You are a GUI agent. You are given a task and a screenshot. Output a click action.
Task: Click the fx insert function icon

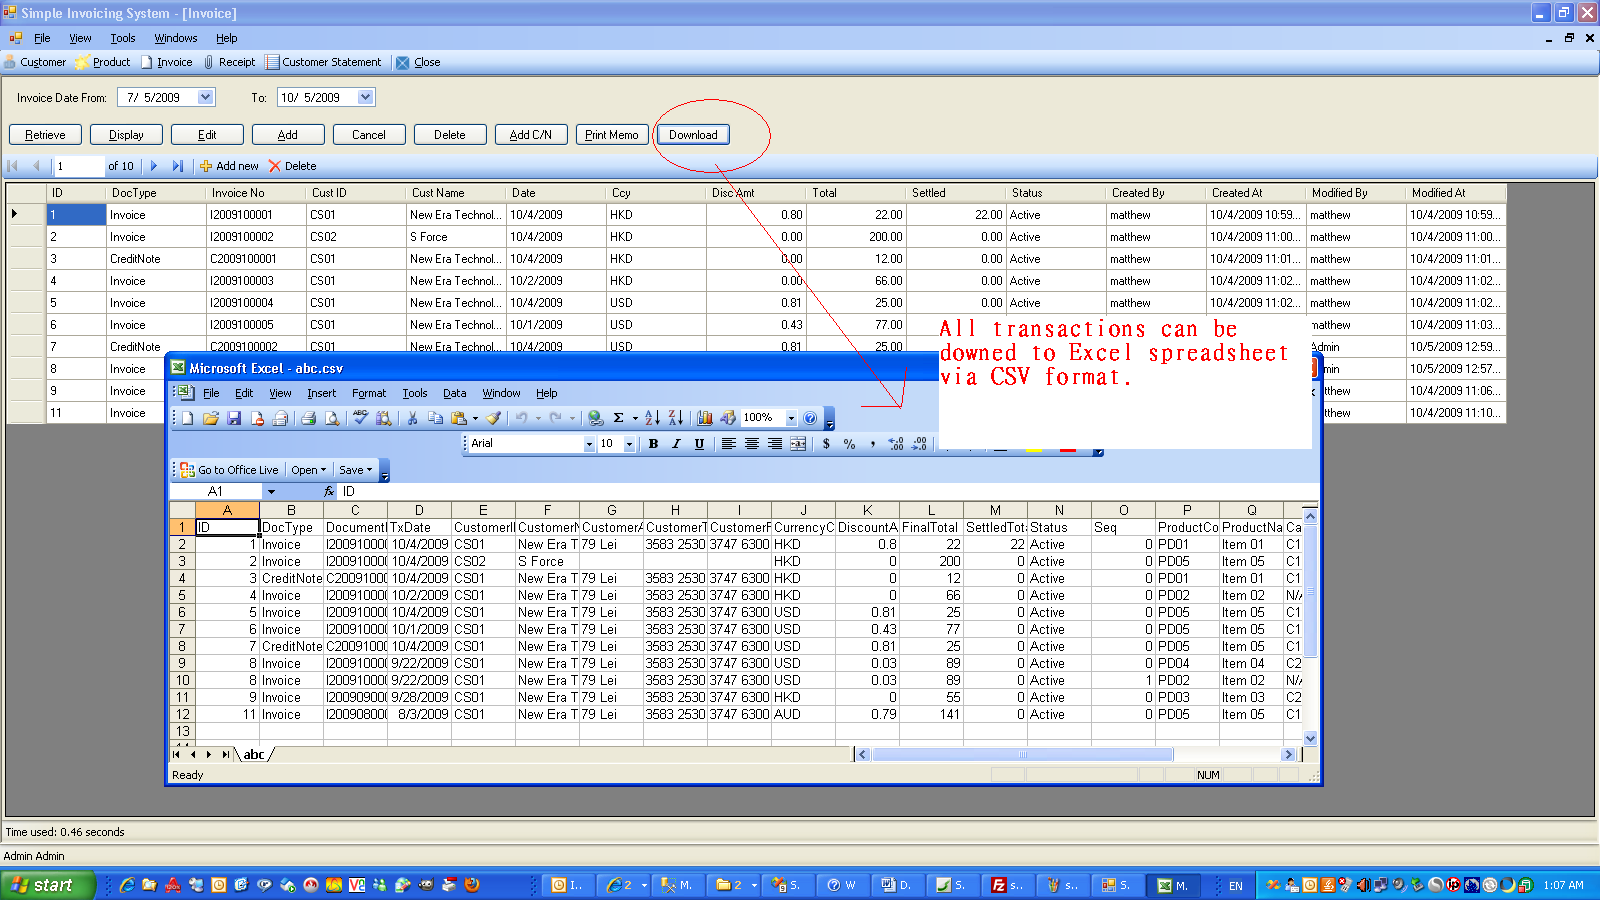coord(329,491)
